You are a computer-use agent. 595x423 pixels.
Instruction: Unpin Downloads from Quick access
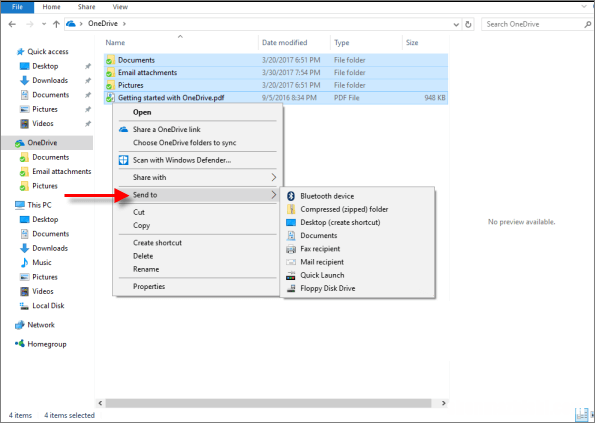coord(88,80)
